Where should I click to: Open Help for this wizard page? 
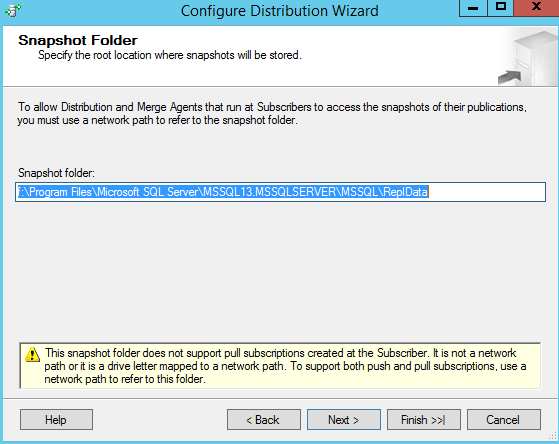pyautogui.click(x=56, y=420)
